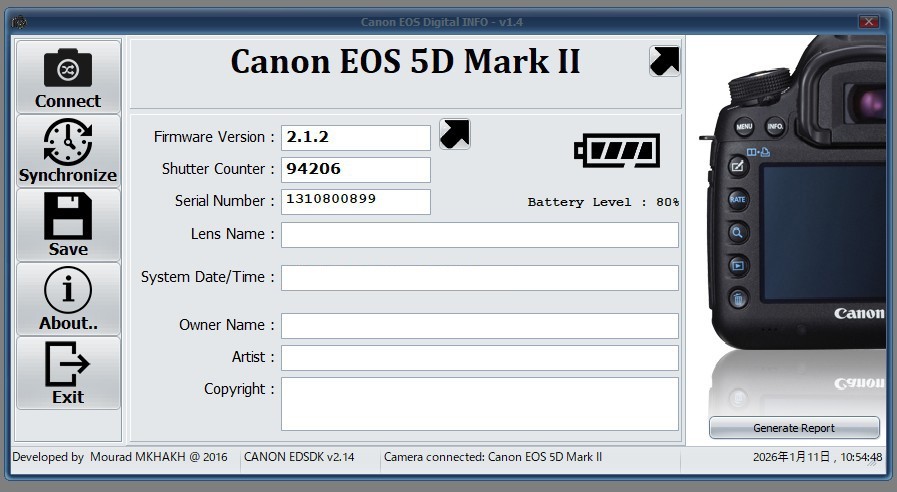The image size is (897, 492).
Task: Open the About info button
Action: pyautogui.click(x=68, y=299)
